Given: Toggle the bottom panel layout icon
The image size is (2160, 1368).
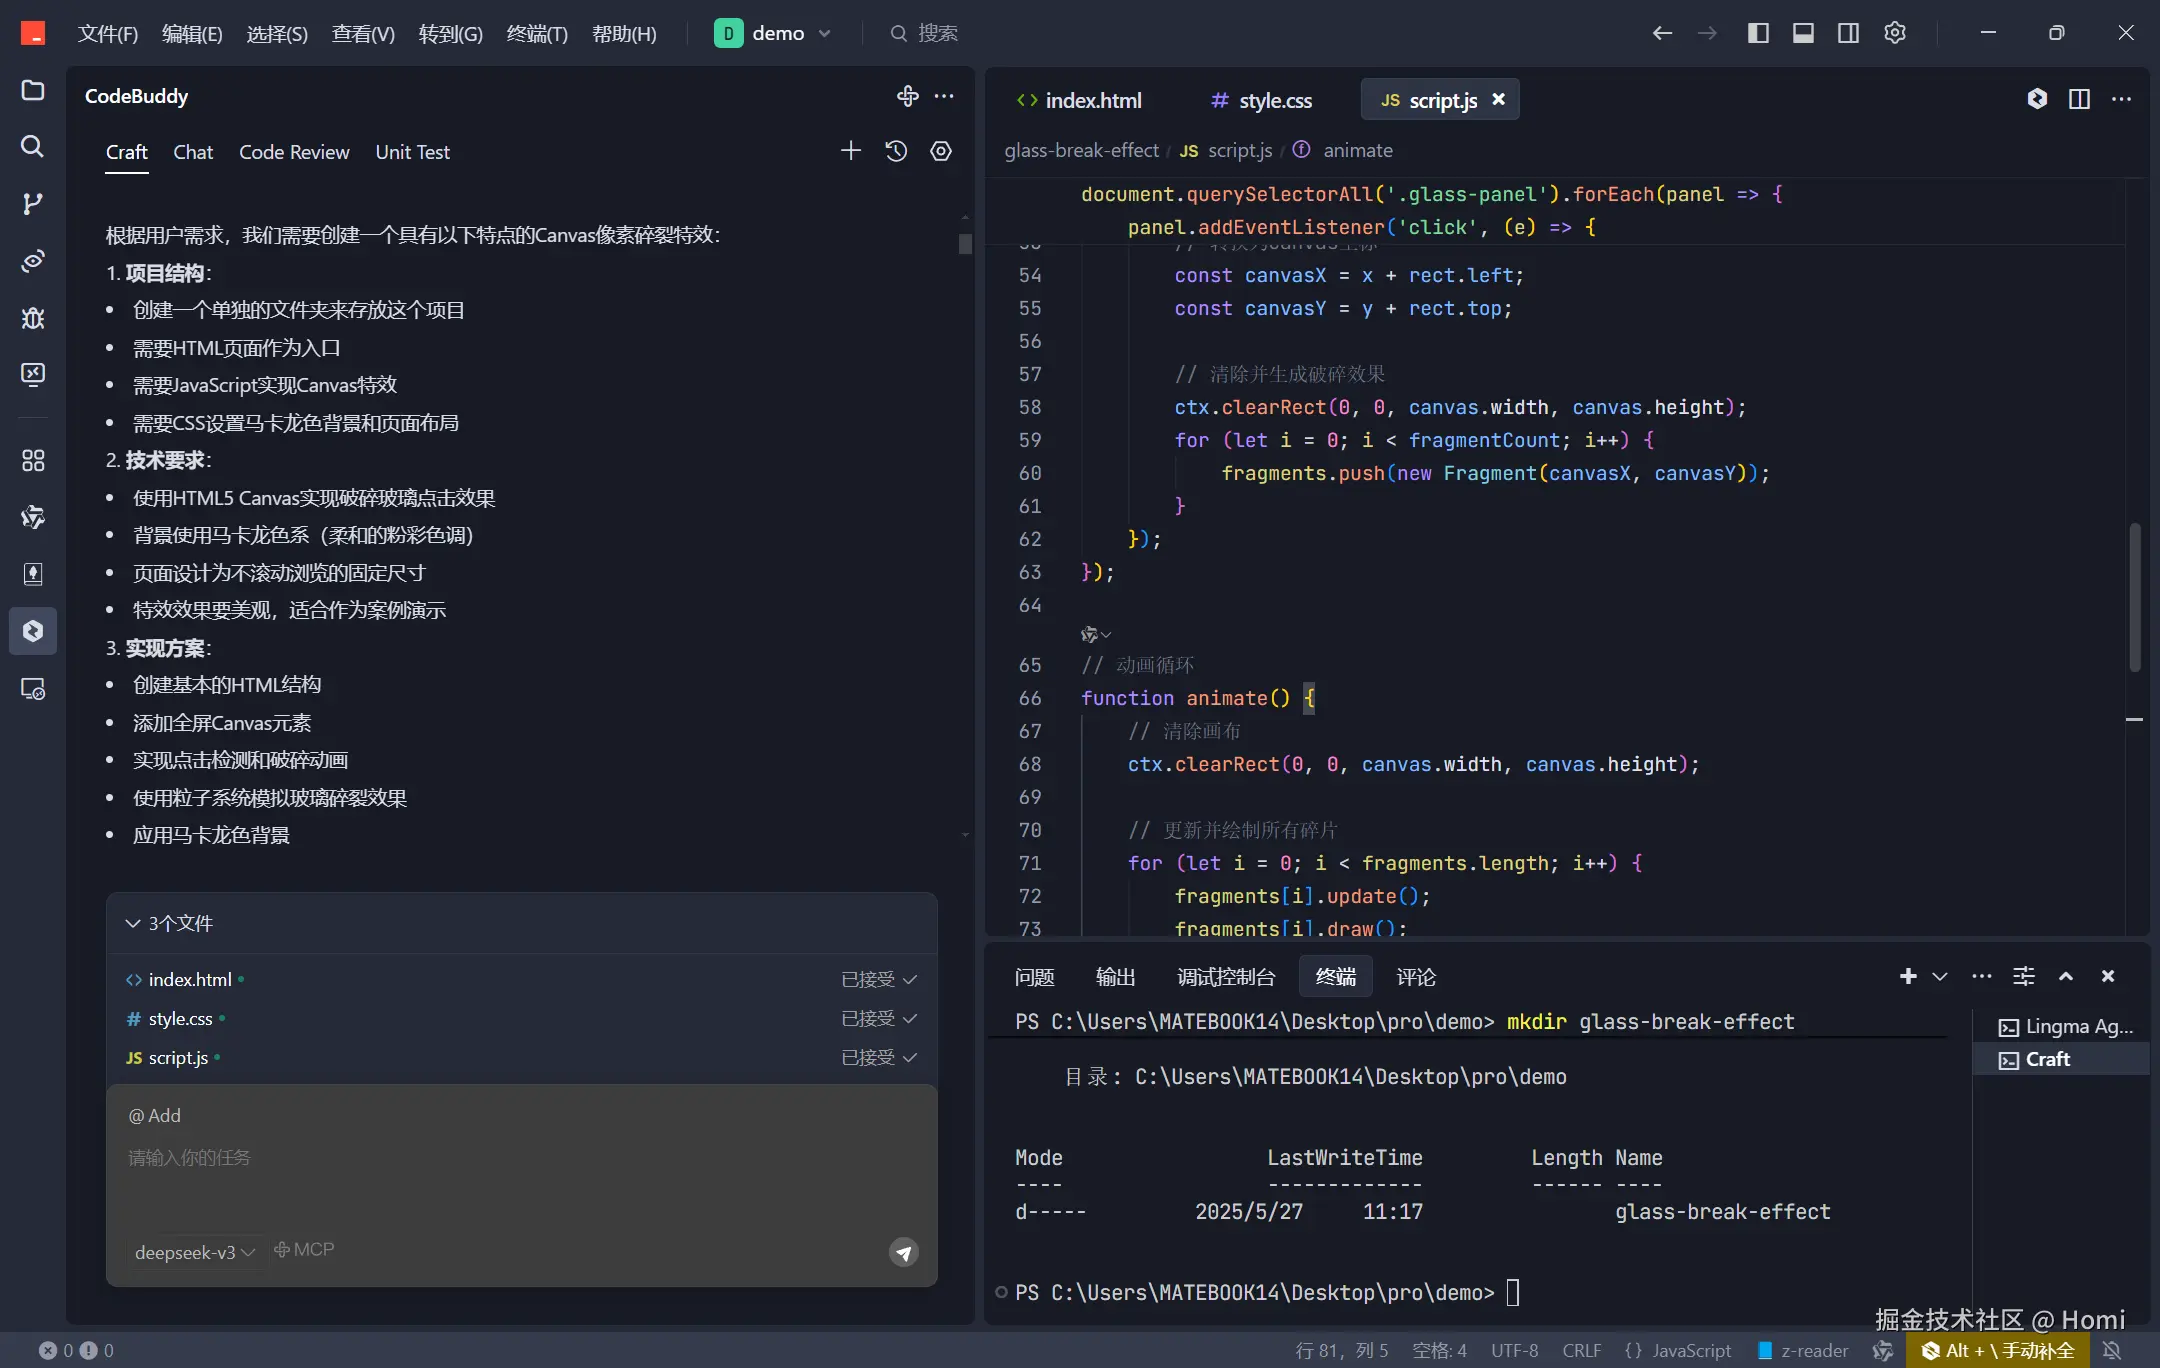Looking at the screenshot, I should tap(1803, 33).
